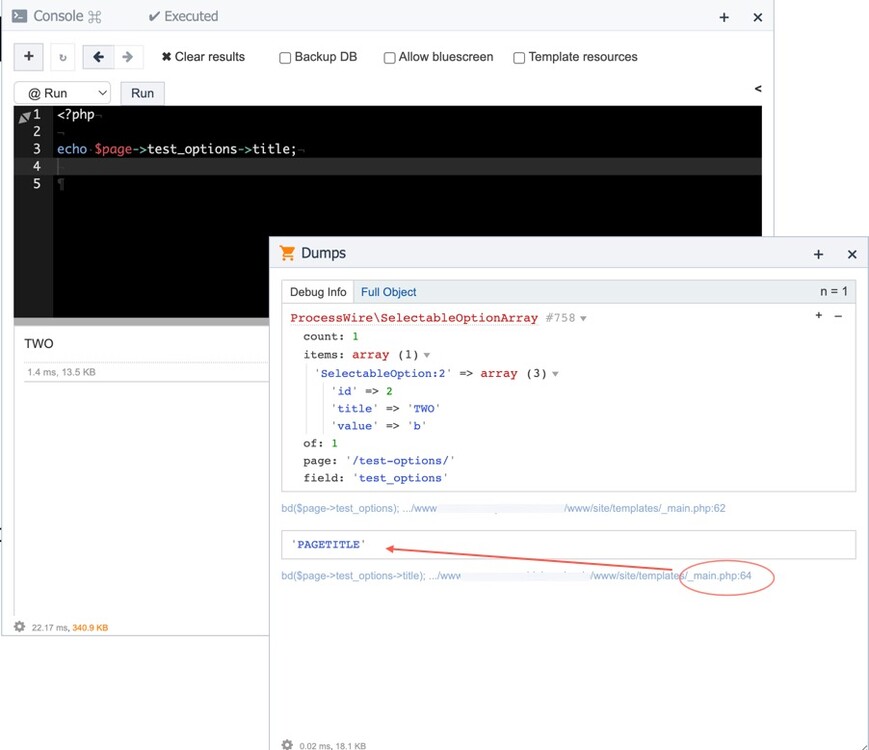Click Clear results

coord(203,57)
